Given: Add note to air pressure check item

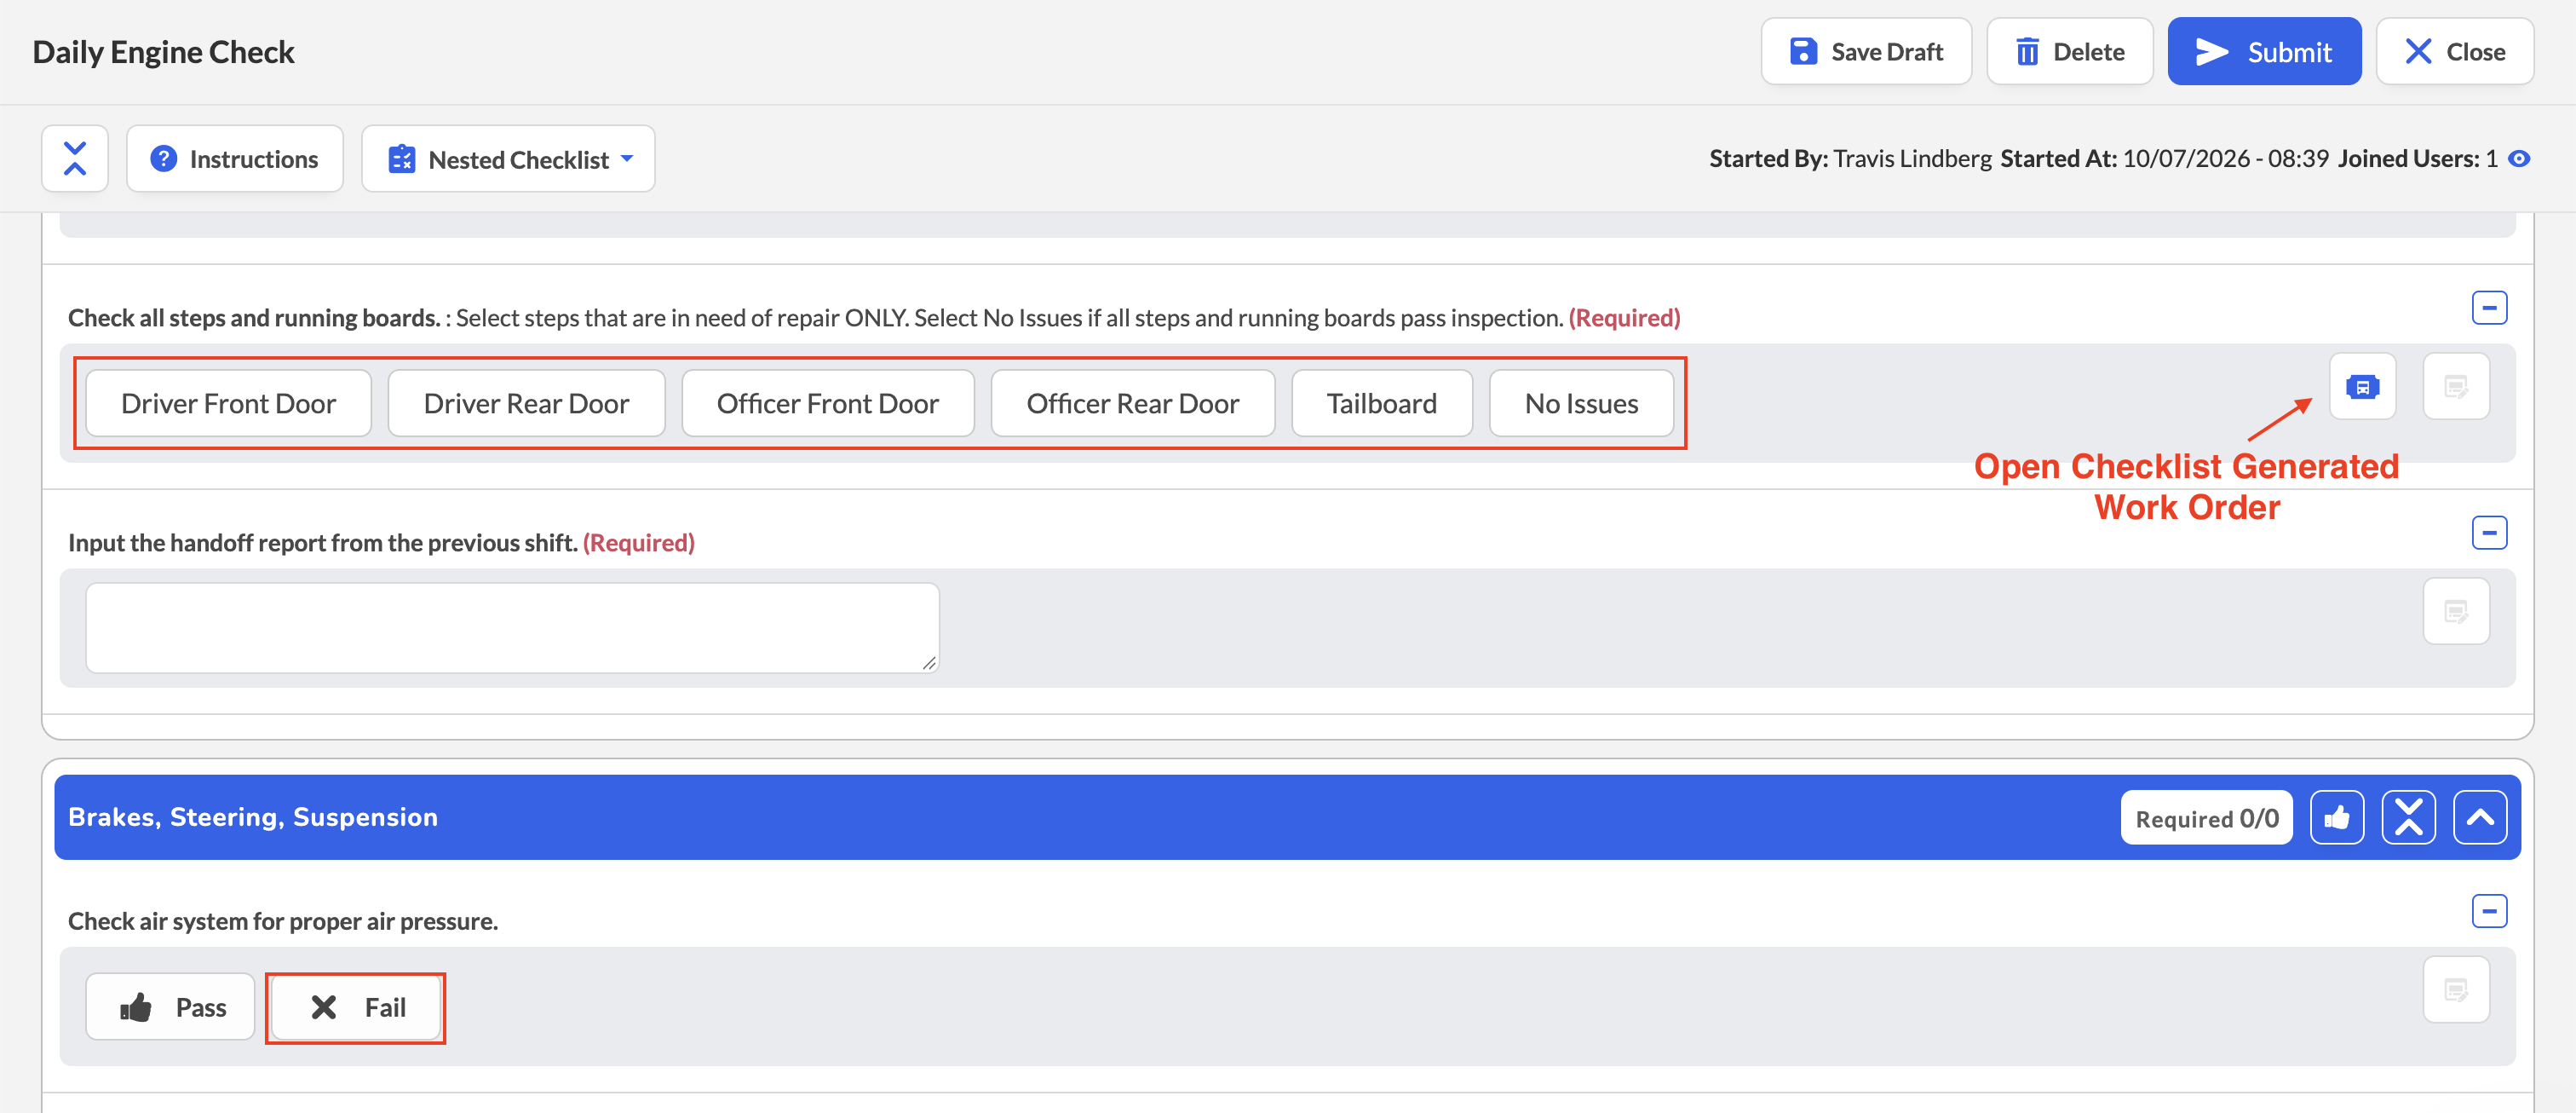Looking at the screenshot, I should (x=2456, y=990).
